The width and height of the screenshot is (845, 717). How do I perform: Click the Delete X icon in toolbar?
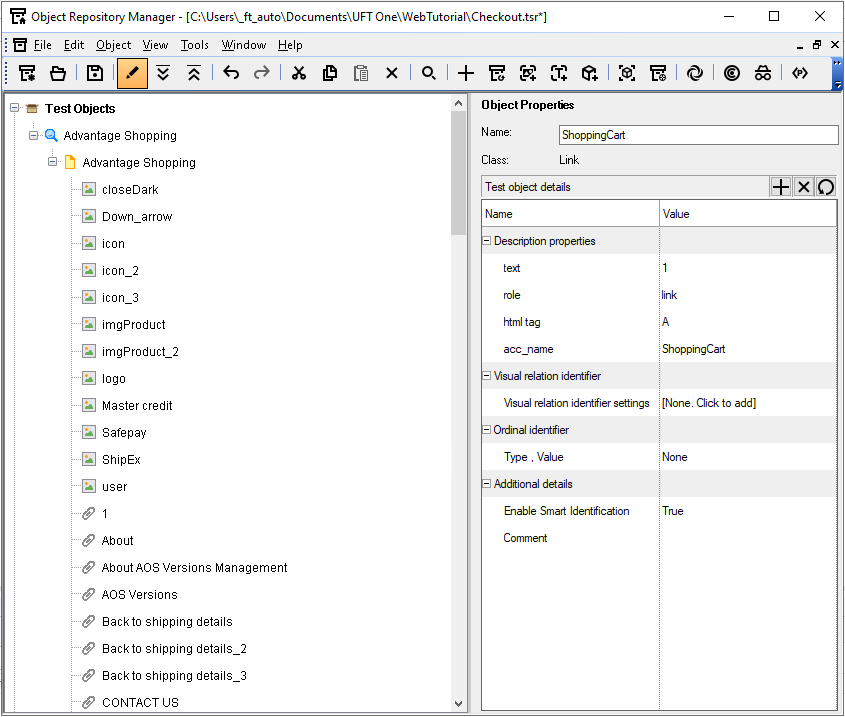(392, 73)
